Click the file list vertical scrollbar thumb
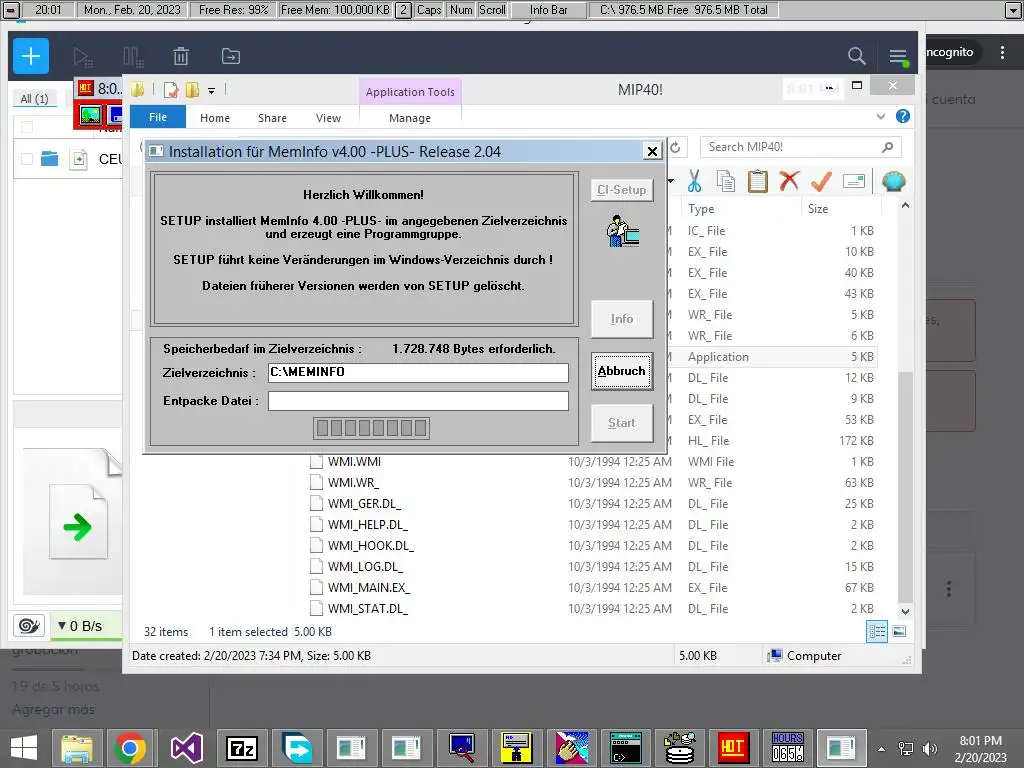This screenshot has height=768, width=1024. (905, 487)
